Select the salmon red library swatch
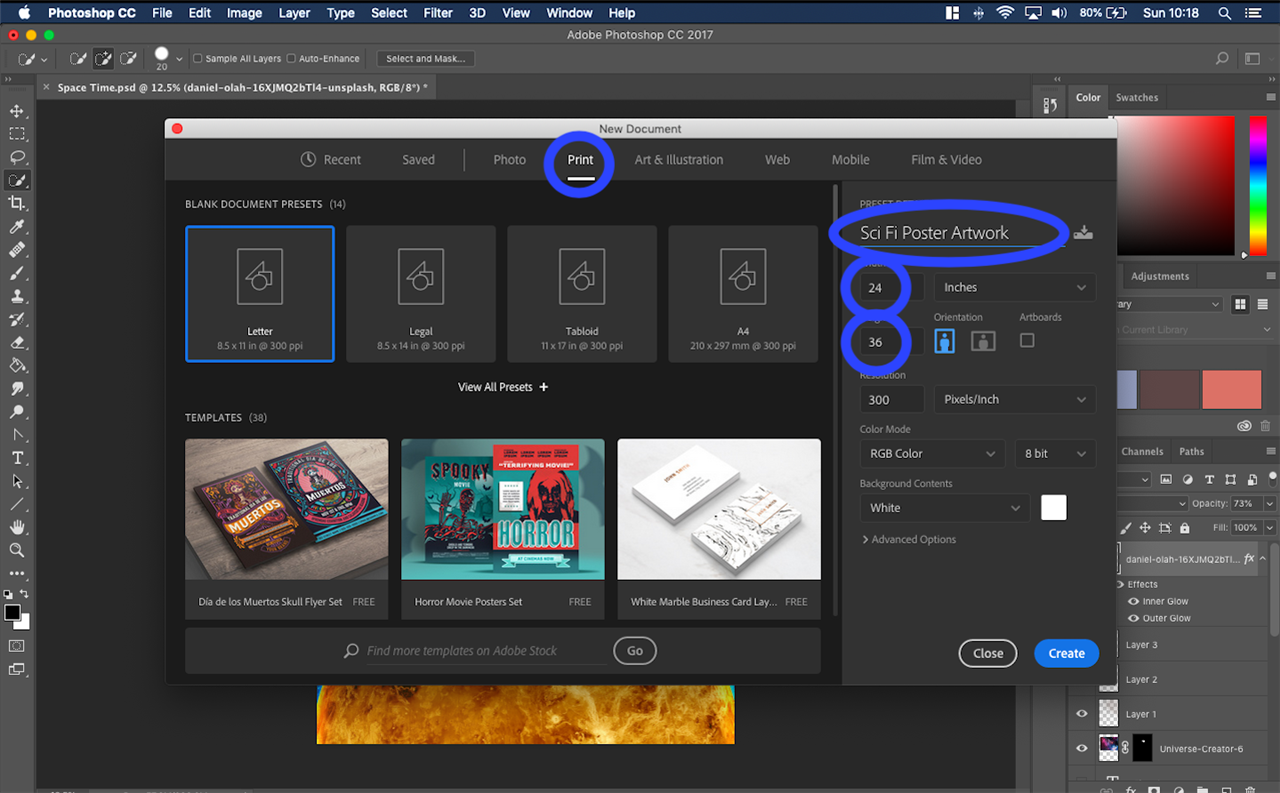The height and width of the screenshot is (793, 1280). (x=1231, y=389)
